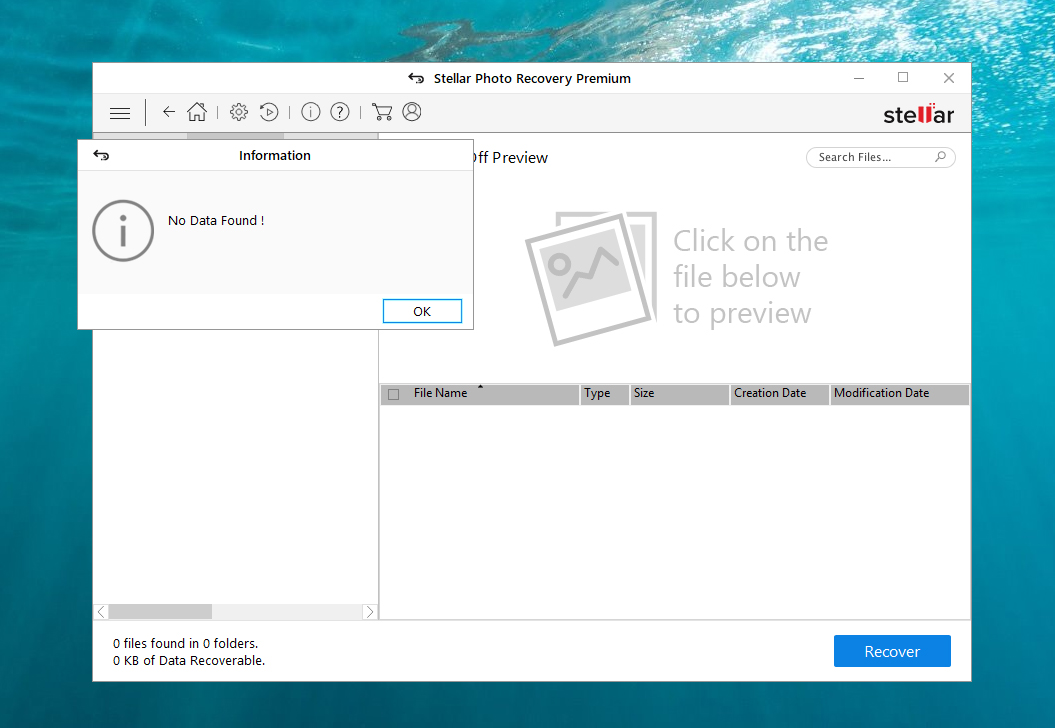The width and height of the screenshot is (1055, 728).
Task: Tick the select-all checkbox beside File Name
Action: point(394,394)
